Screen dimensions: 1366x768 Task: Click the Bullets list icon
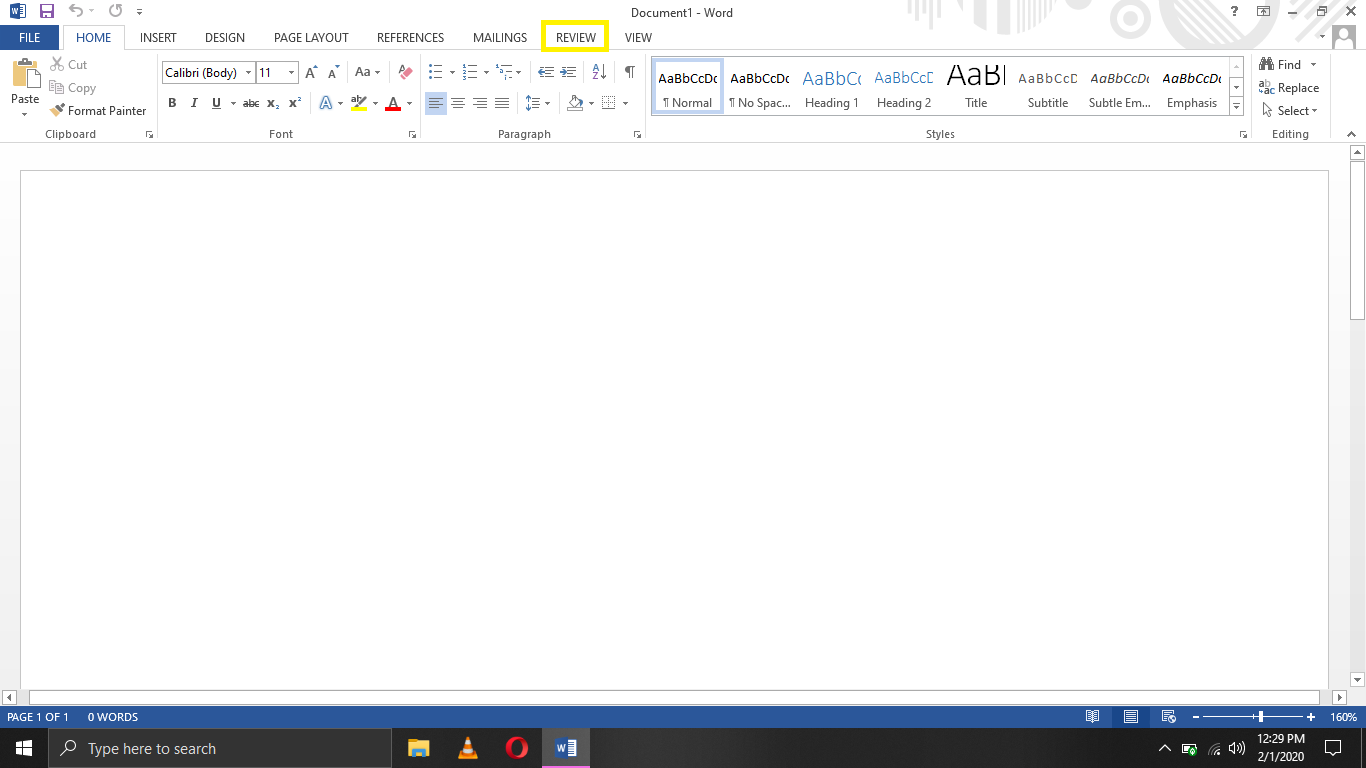435,72
